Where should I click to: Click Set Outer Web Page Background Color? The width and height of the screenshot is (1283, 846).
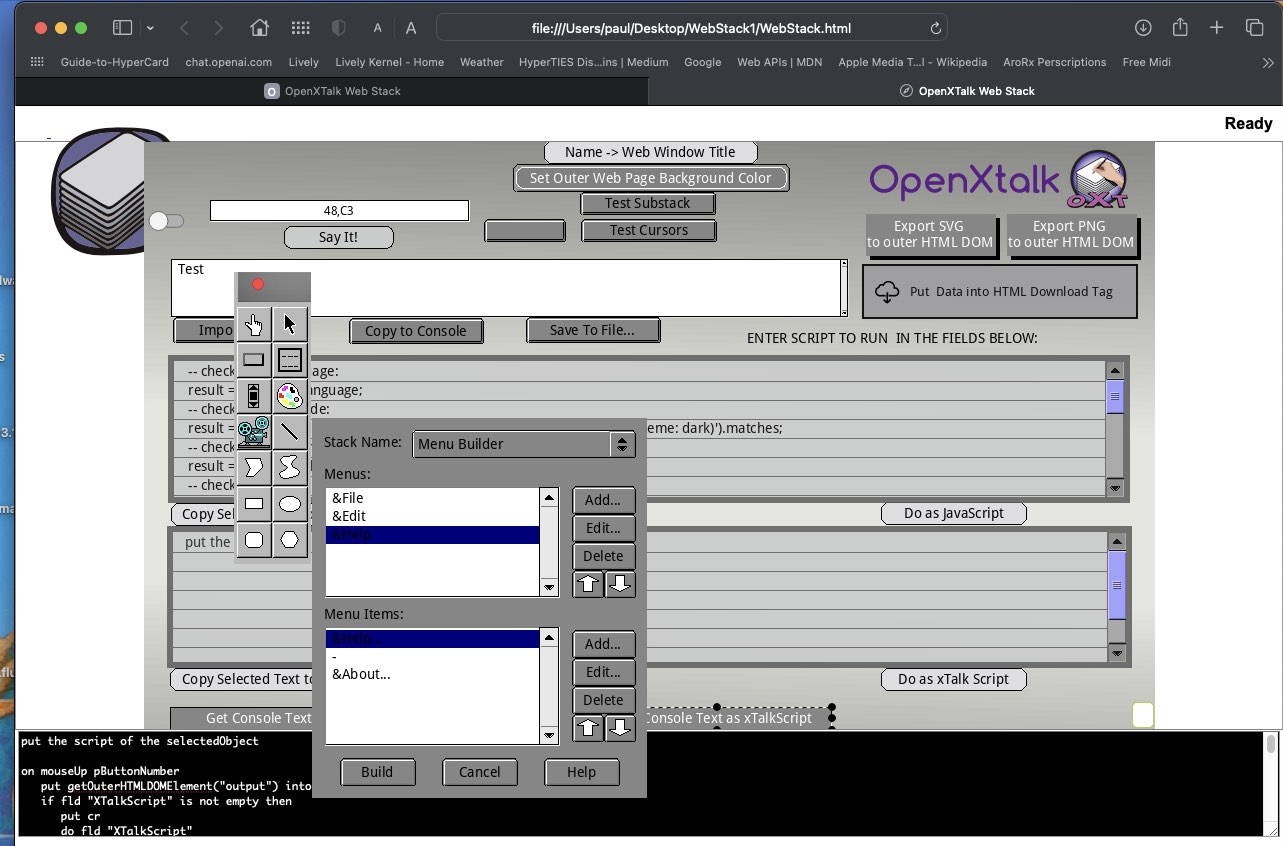pyautogui.click(x=651, y=178)
